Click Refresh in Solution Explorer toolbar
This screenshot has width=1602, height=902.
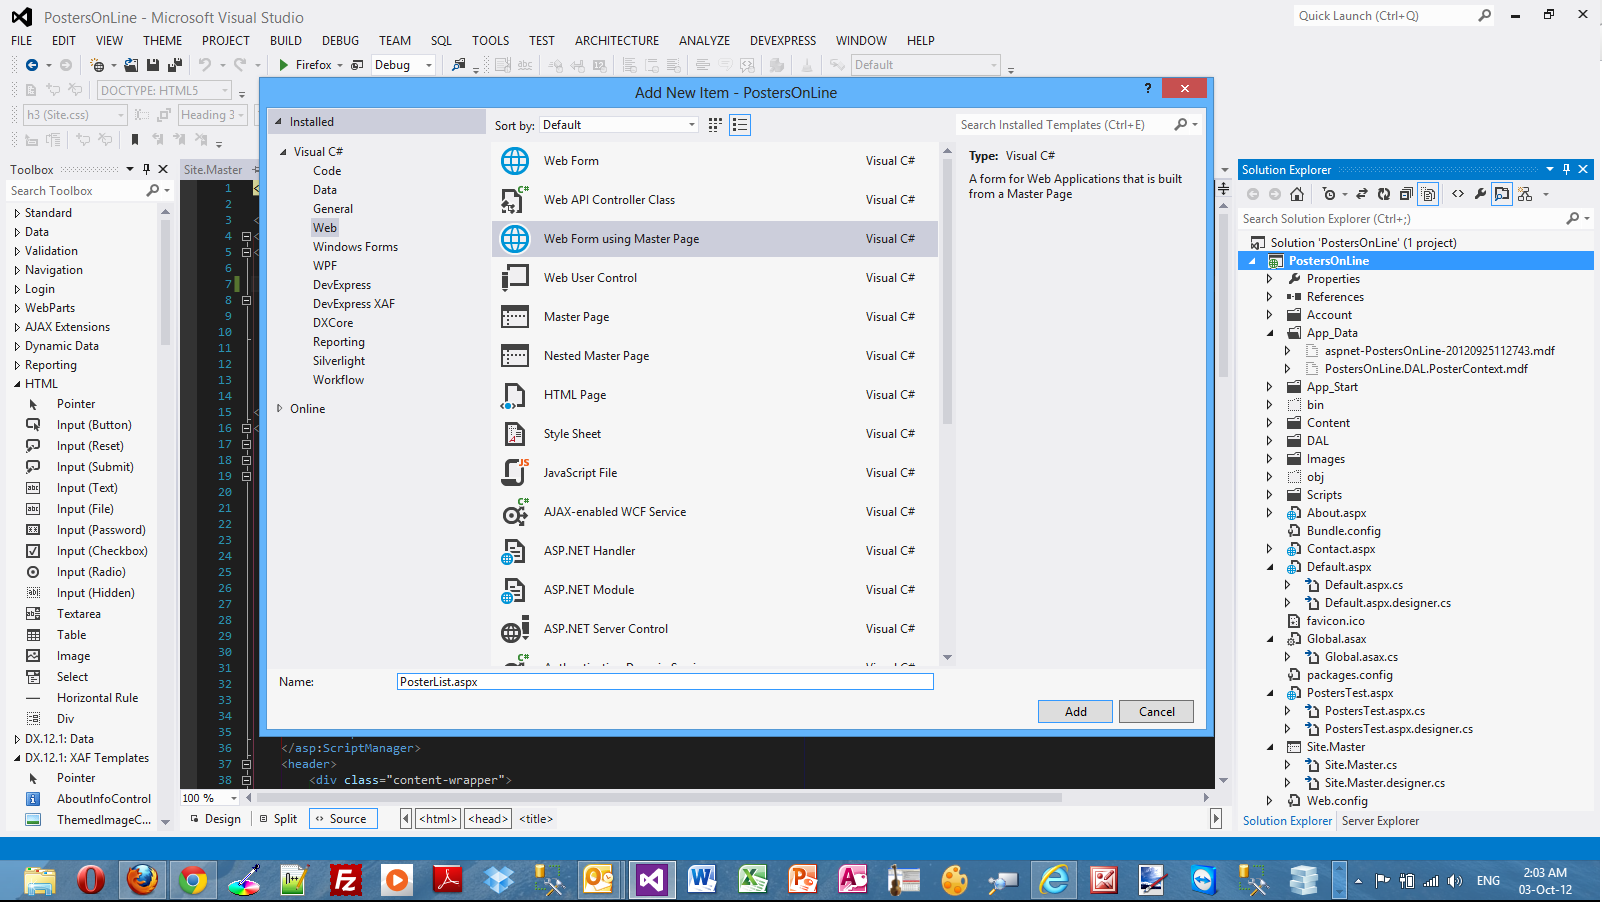[1383, 194]
